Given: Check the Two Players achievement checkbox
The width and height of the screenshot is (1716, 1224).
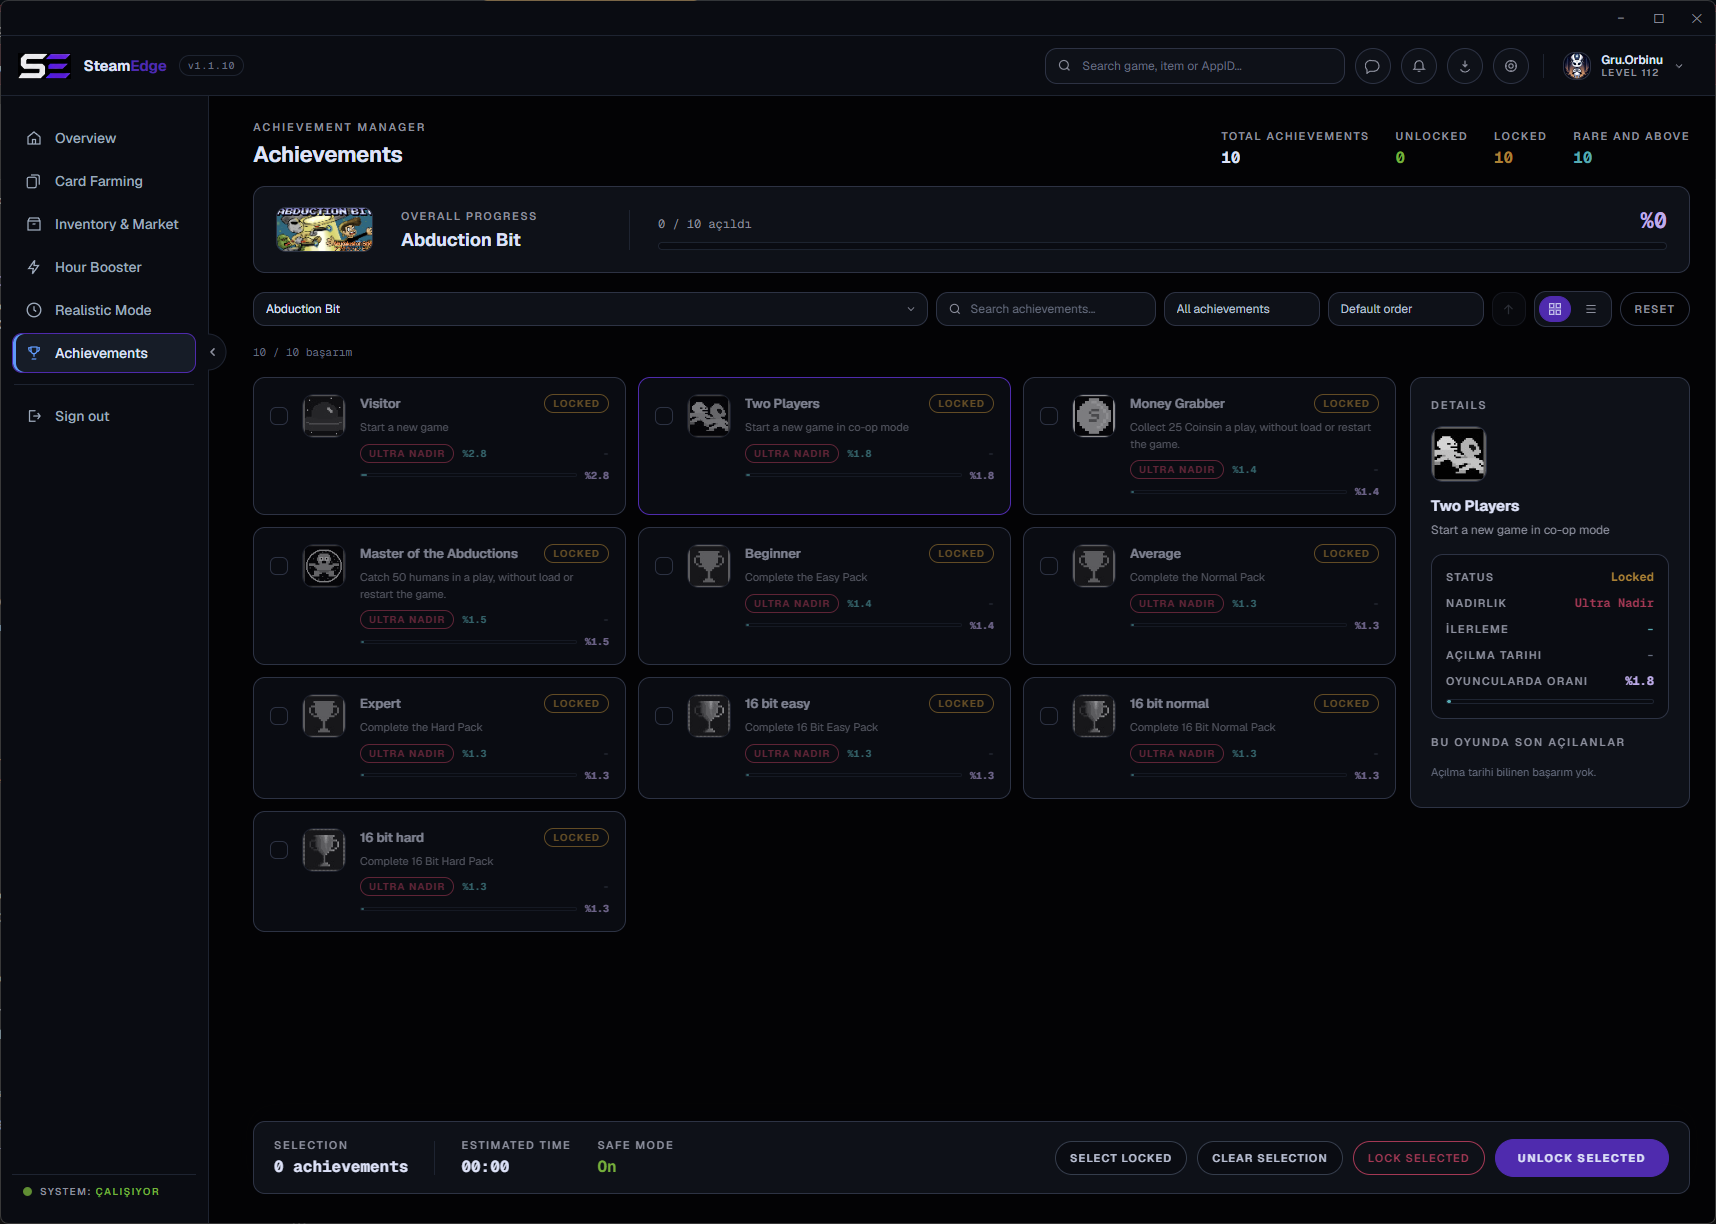Looking at the screenshot, I should coord(664,416).
